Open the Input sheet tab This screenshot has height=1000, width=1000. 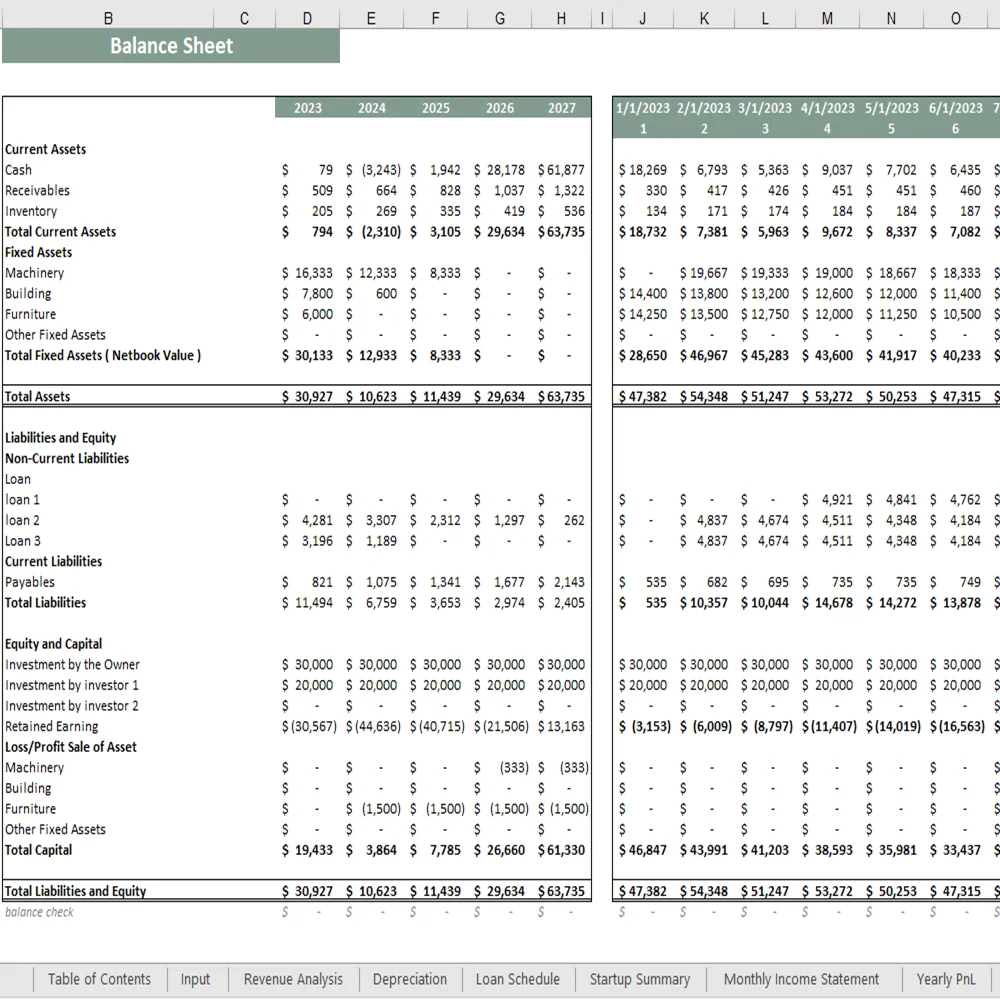196,979
